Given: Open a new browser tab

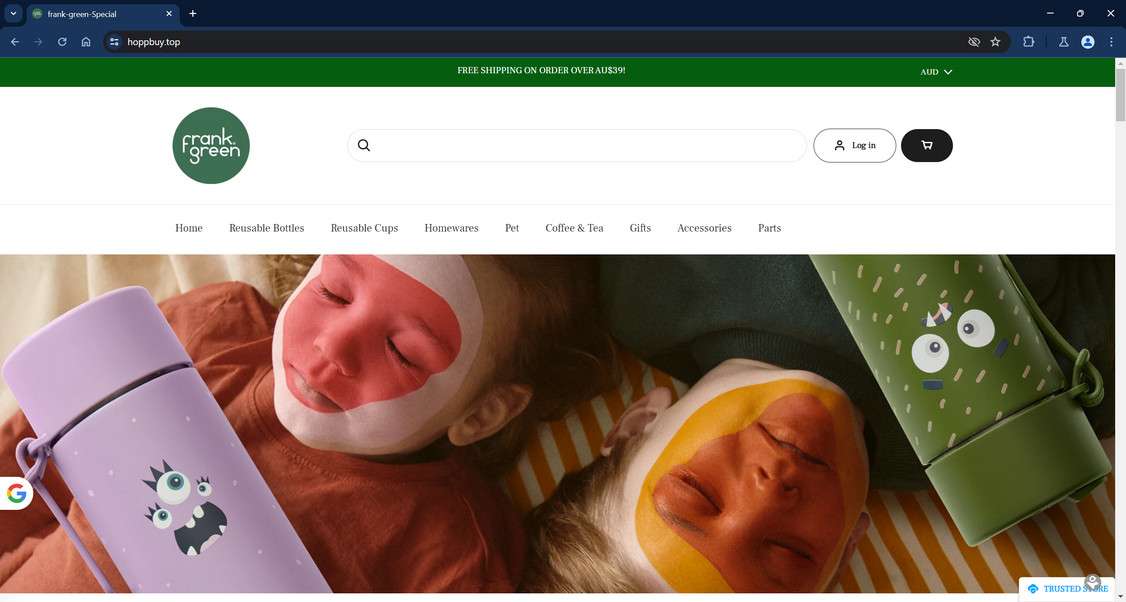Looking at the screenshot, I should tap(192, 14).
